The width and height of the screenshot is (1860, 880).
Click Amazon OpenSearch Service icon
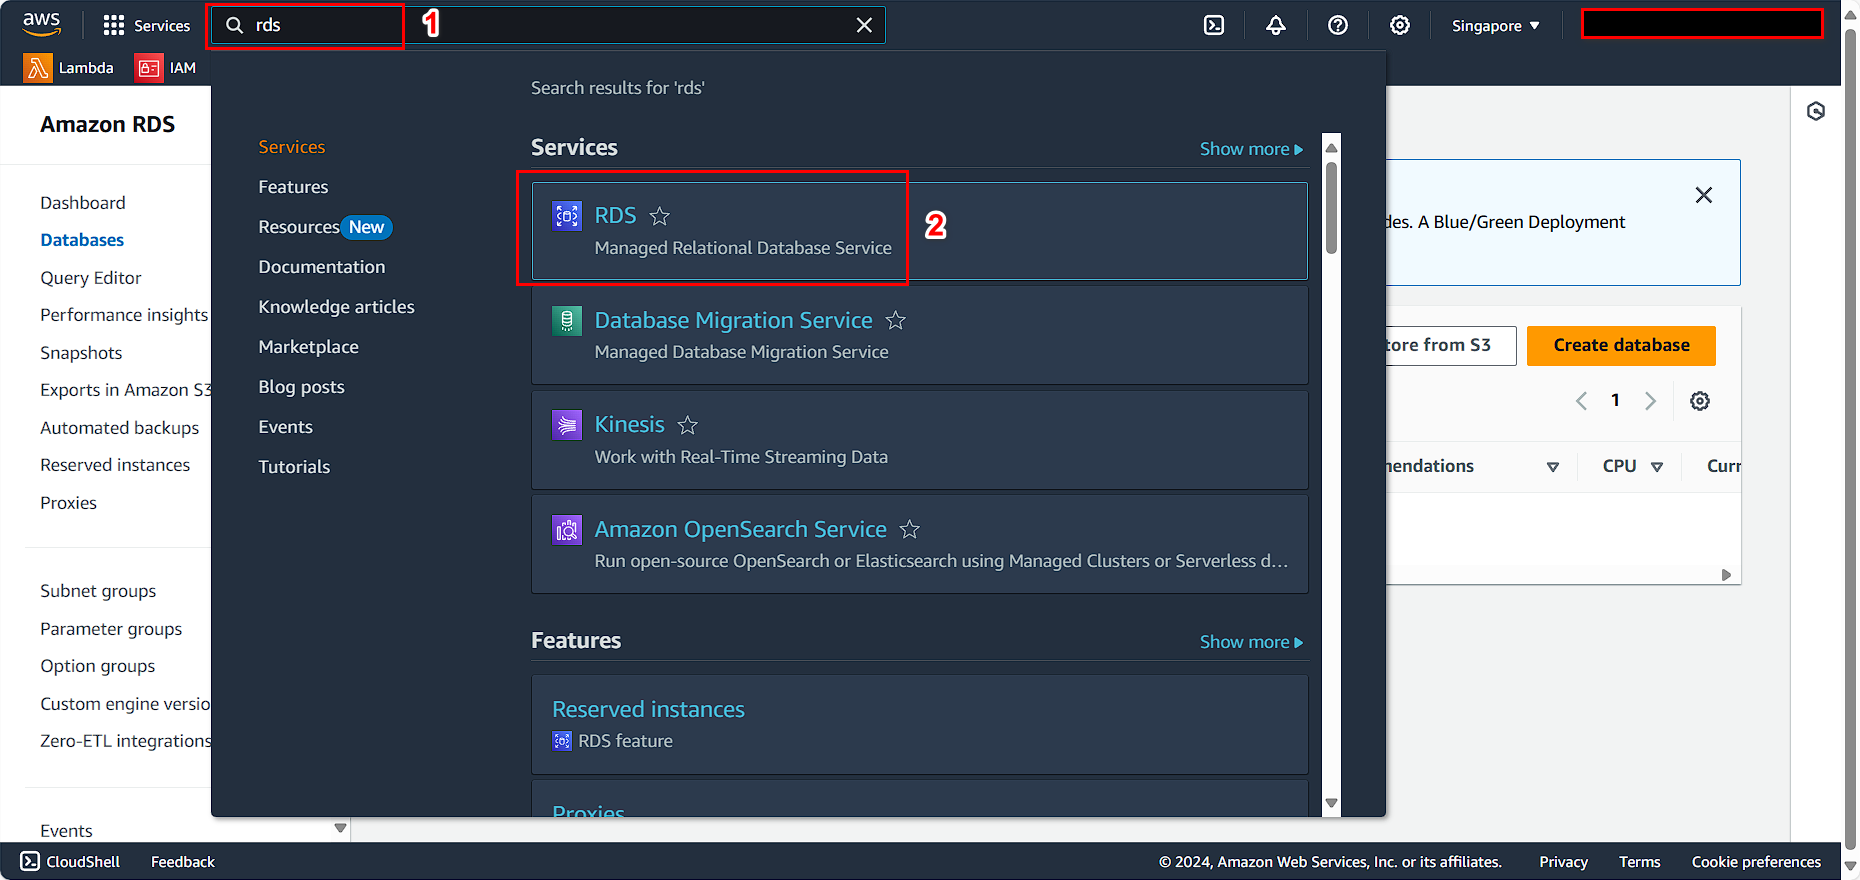[x=567, y=529]
